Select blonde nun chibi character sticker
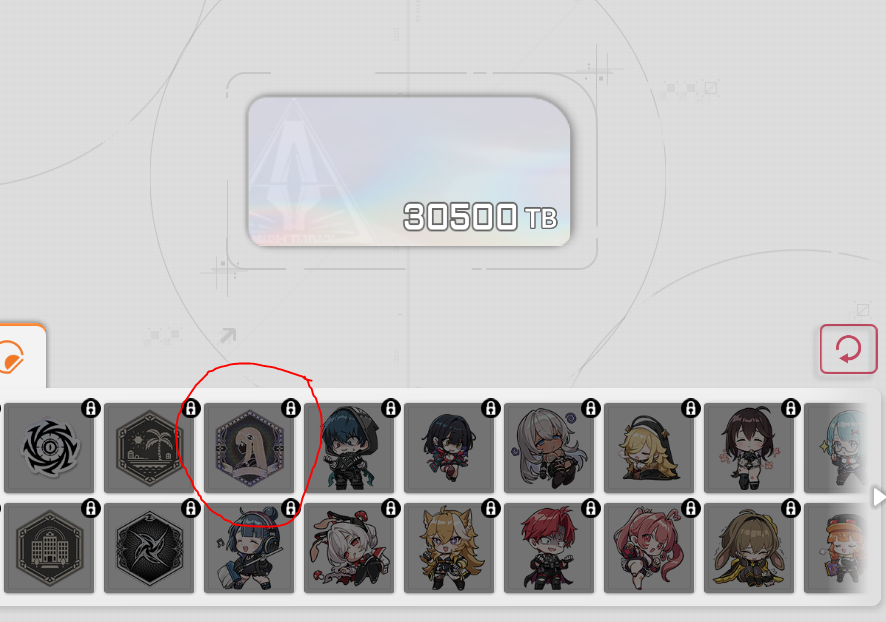 (649, 447)
